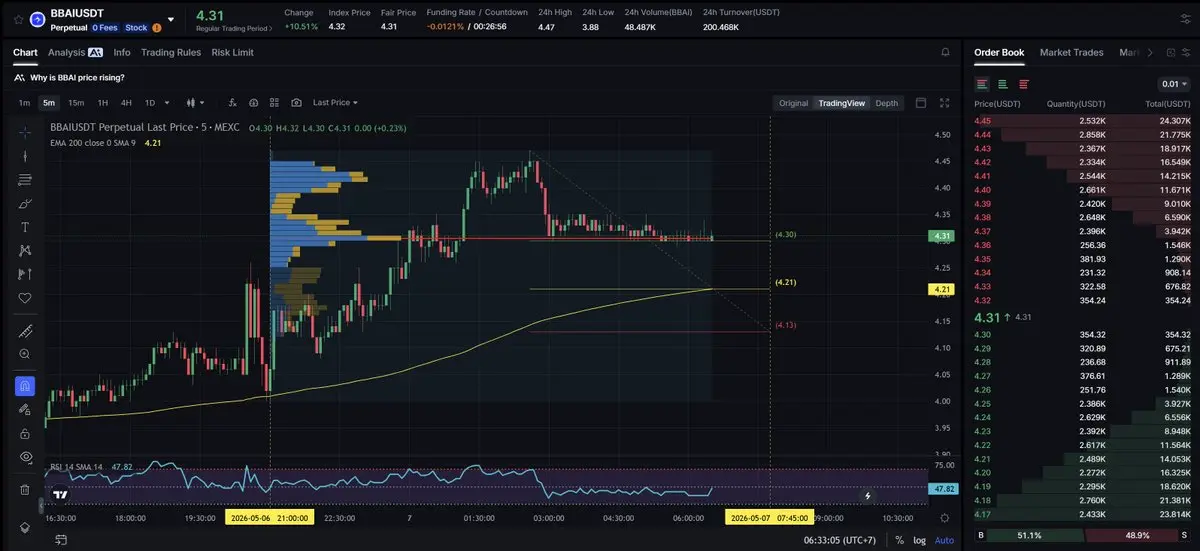Open the Last Price dropdown

click(335, 102)
